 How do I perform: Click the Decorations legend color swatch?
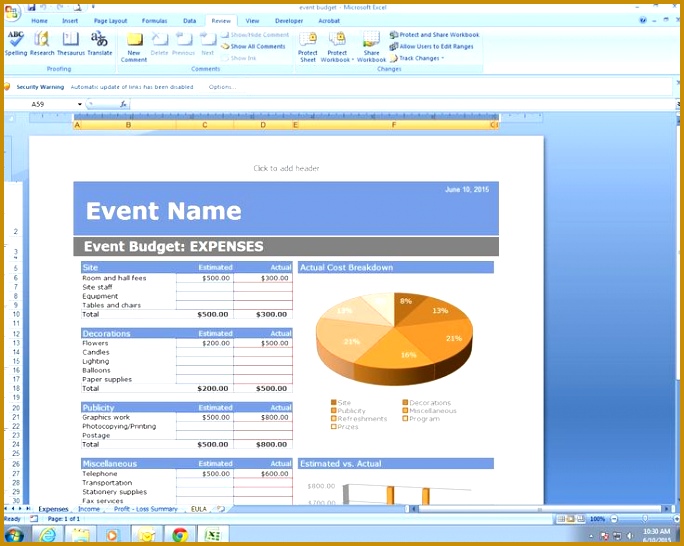click(405, 403)
